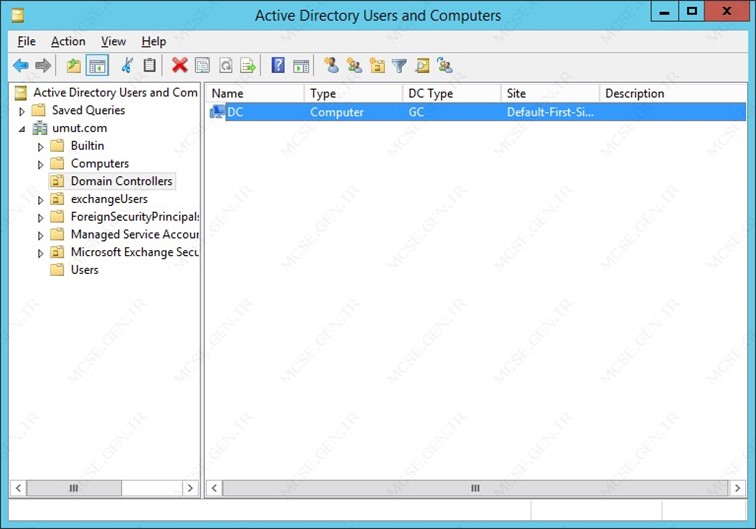Click the Back arrow toolbar icon
This screenshot has width=756, height=529.
[20, 65]
